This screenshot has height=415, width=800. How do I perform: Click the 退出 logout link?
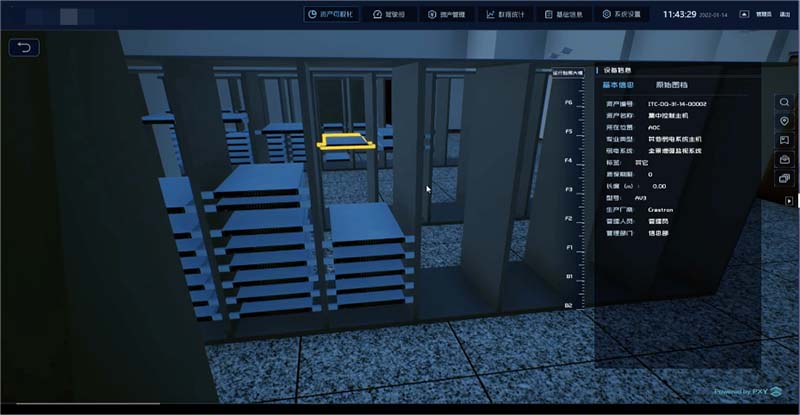coord(784,15)
